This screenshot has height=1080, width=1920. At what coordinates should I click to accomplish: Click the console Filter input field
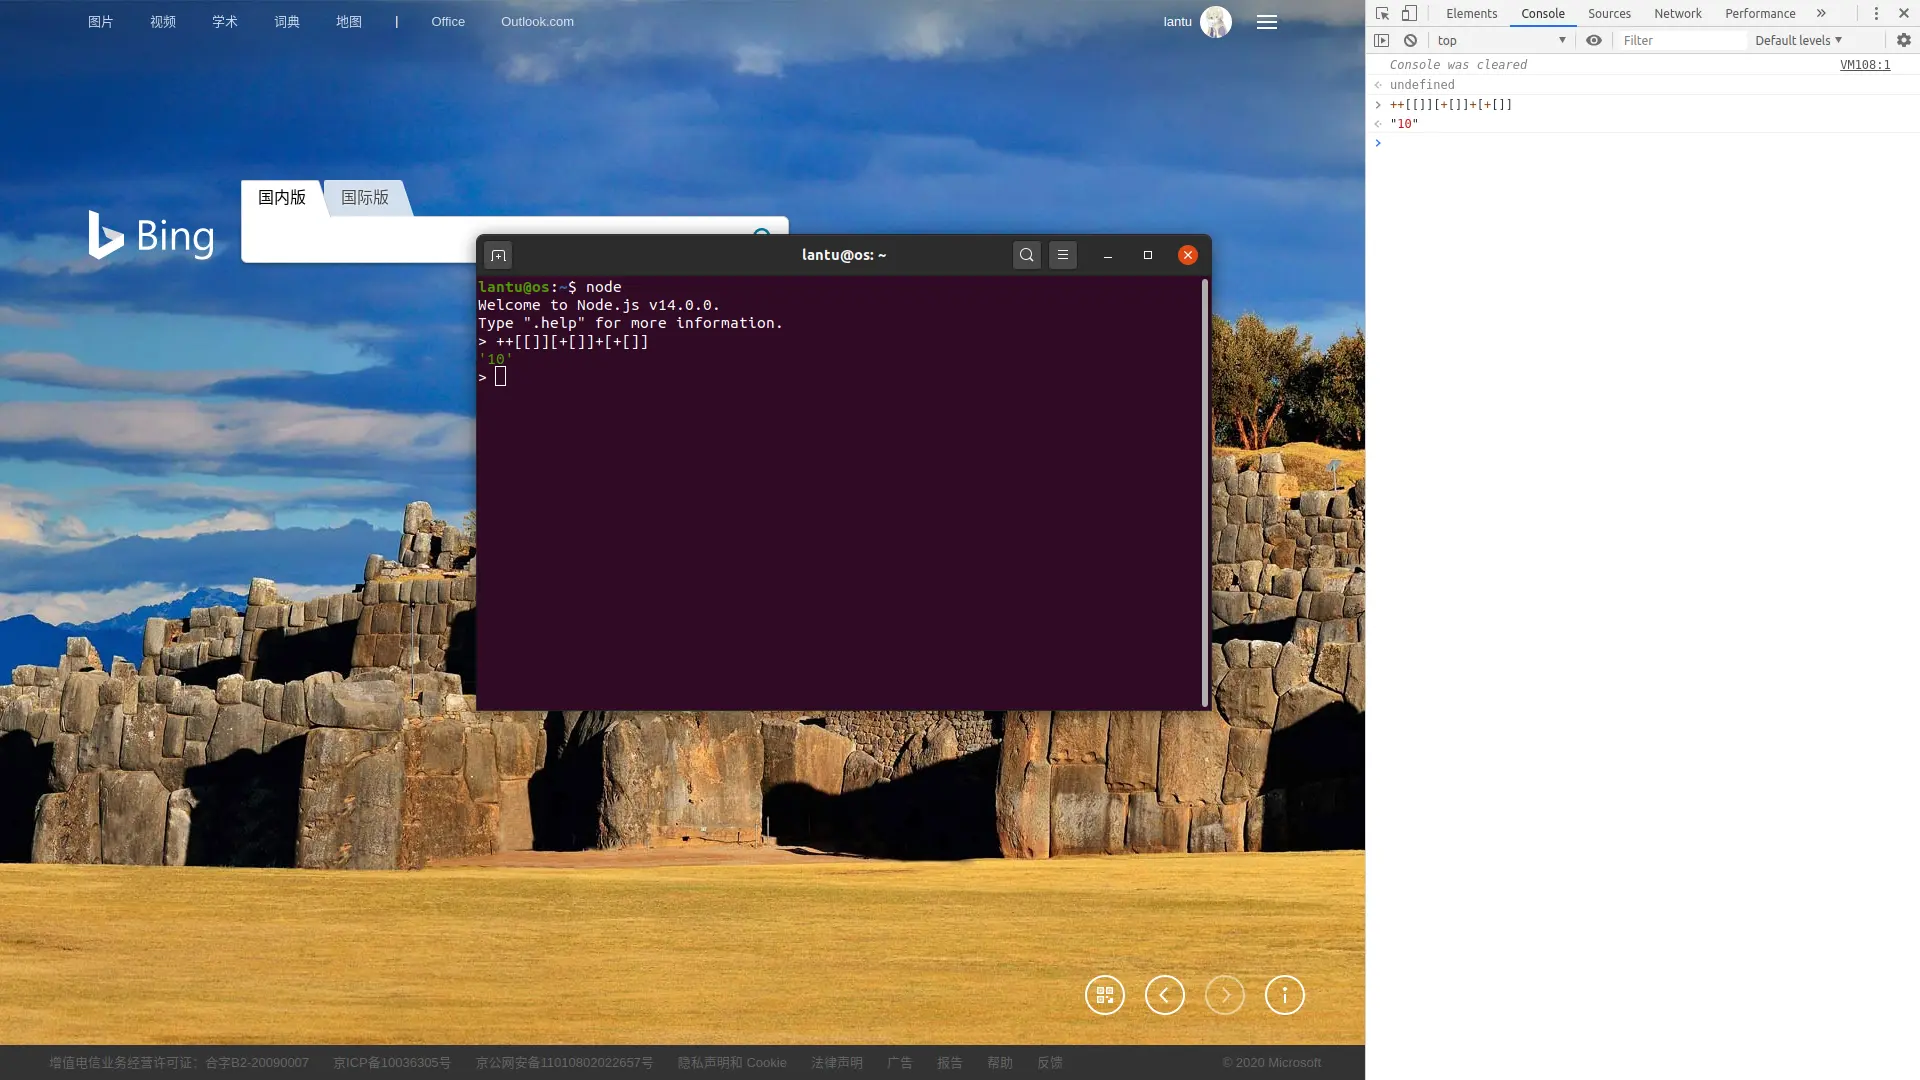1680,40
